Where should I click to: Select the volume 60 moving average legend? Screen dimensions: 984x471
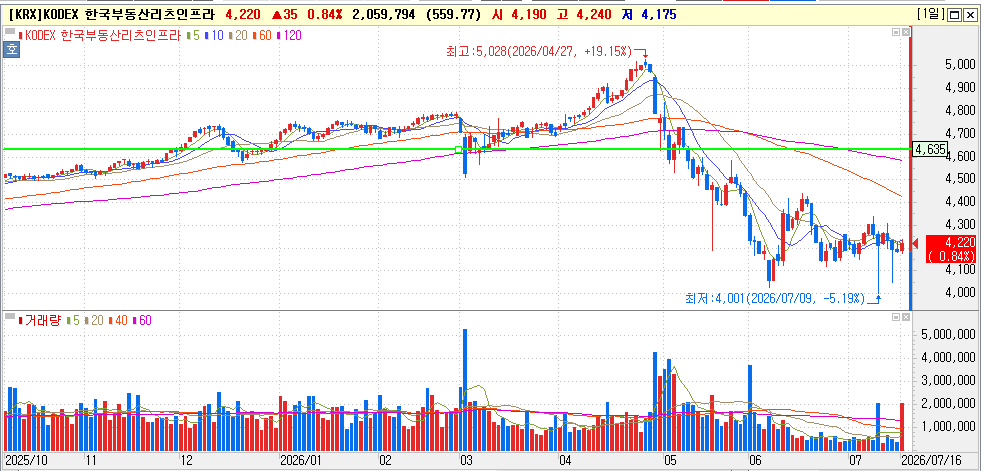click(140, 320)
